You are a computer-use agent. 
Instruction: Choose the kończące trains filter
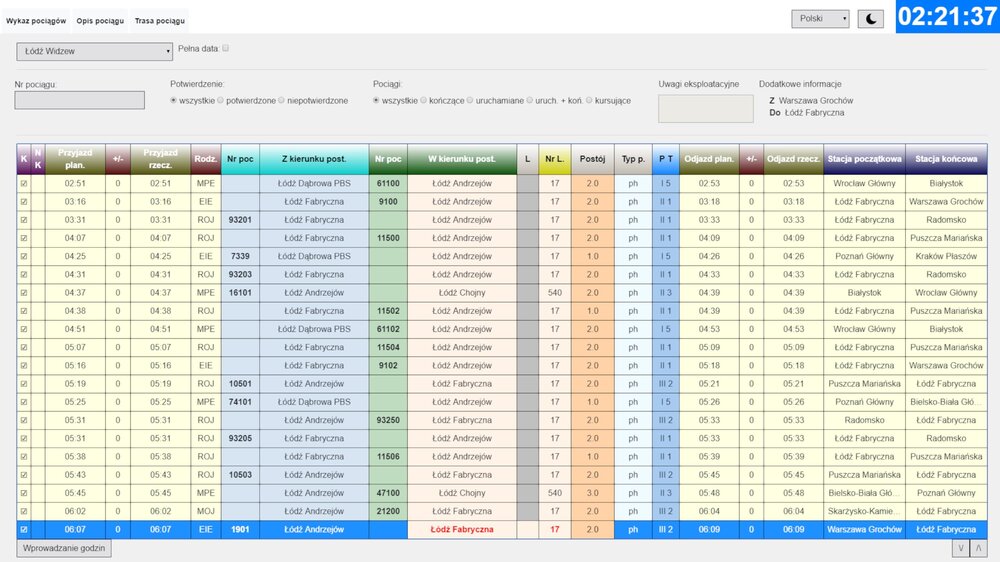(x=423, y=100)
